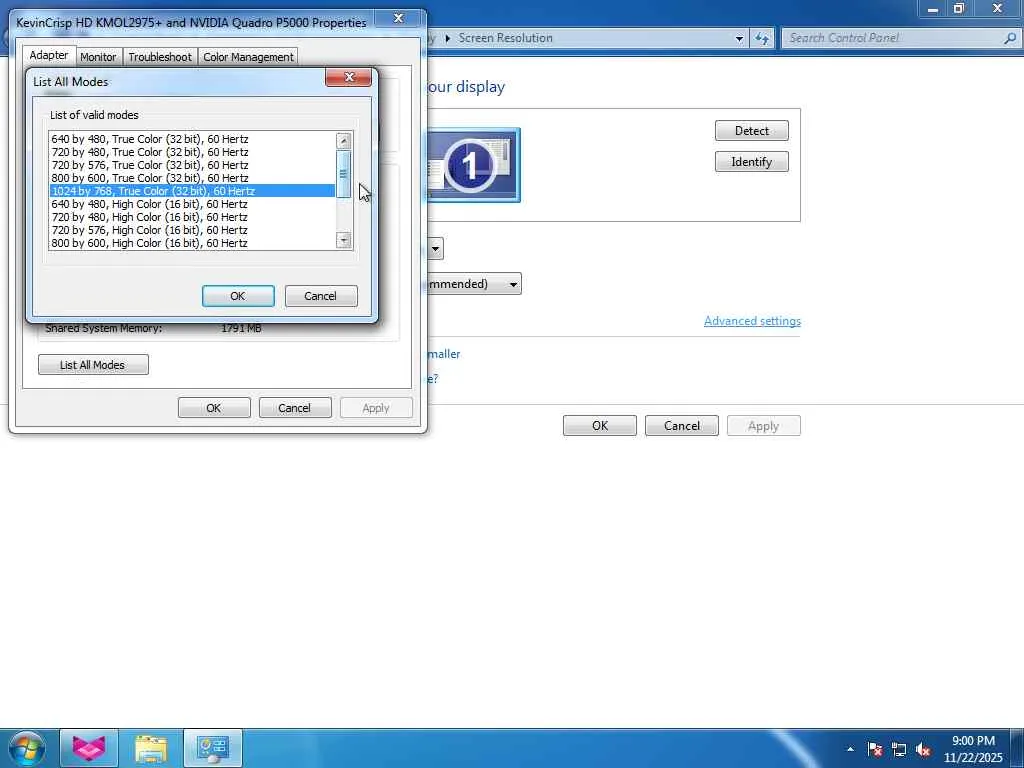Click the modes list scroll up arrow
1024x768 pixels.
coord(344,140)
